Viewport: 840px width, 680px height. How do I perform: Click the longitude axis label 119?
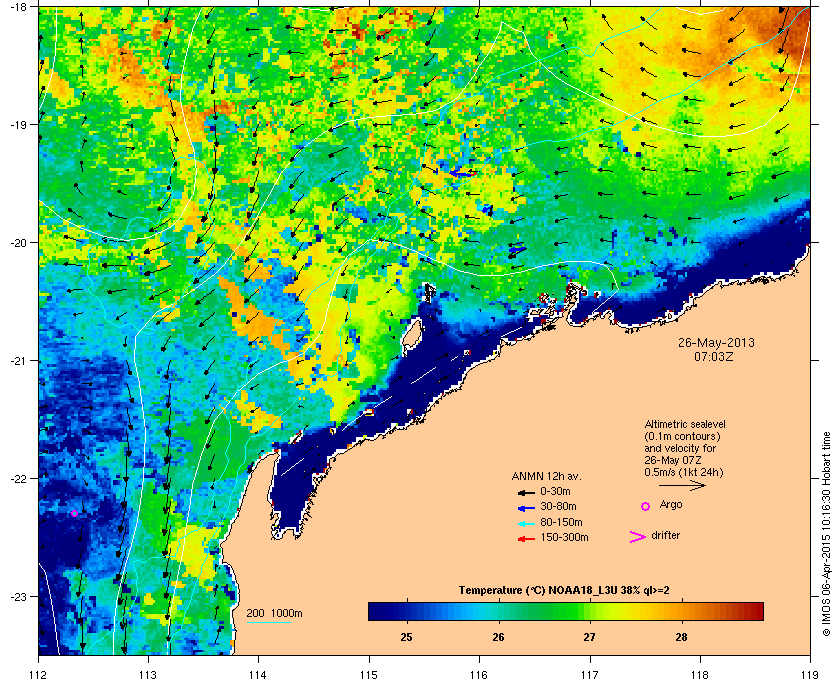coord(810,674)
